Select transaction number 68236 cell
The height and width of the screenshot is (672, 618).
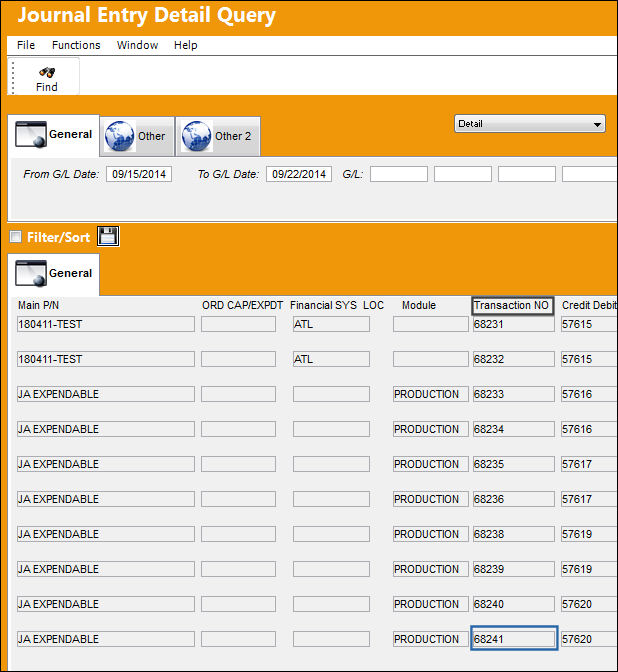(x=513, y=499)
